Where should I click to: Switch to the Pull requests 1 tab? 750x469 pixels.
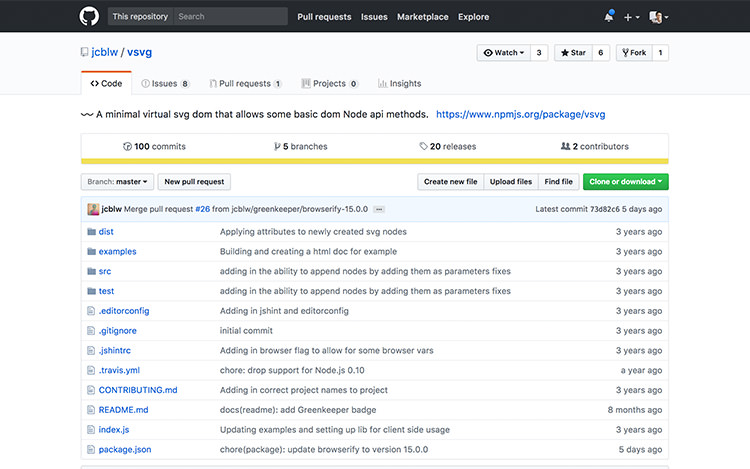(245, 84)
